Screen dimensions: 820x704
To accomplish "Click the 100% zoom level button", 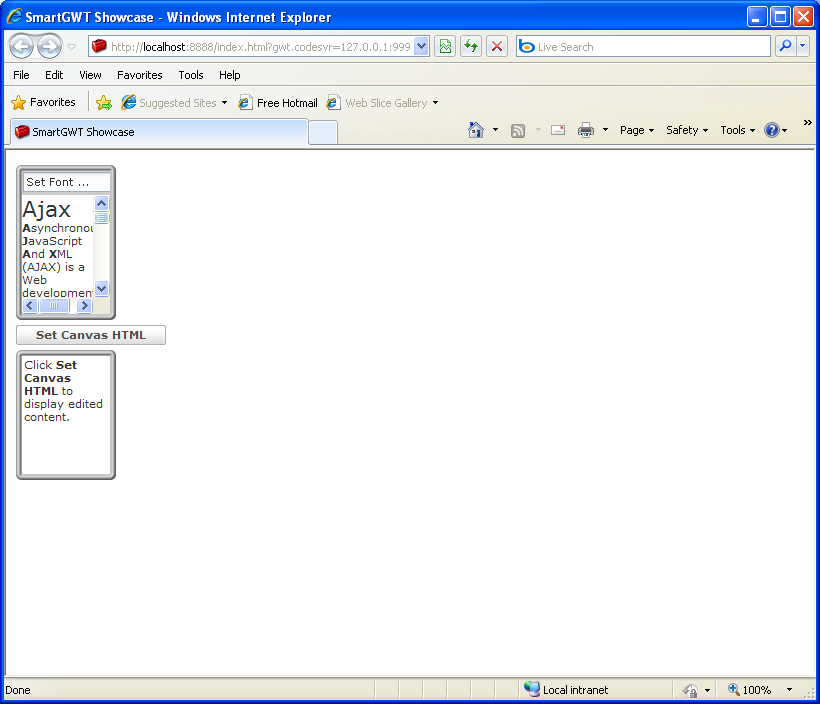I will 750,690.
